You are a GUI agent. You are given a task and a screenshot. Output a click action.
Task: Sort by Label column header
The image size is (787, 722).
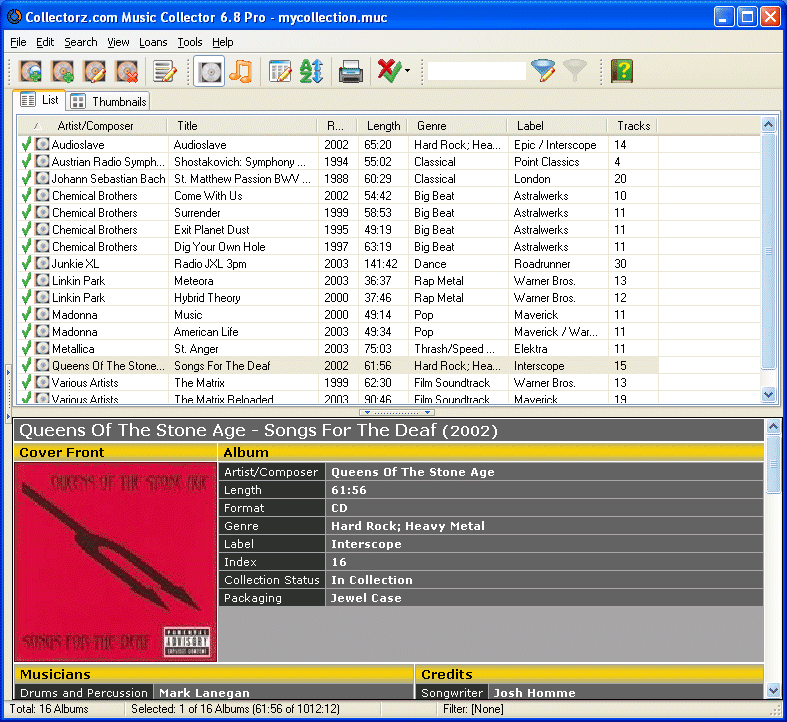(557, 126)
